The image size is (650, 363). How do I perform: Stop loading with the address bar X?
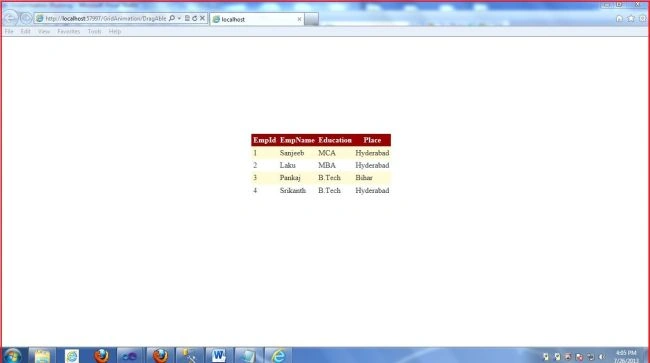[x=202, y=19]
